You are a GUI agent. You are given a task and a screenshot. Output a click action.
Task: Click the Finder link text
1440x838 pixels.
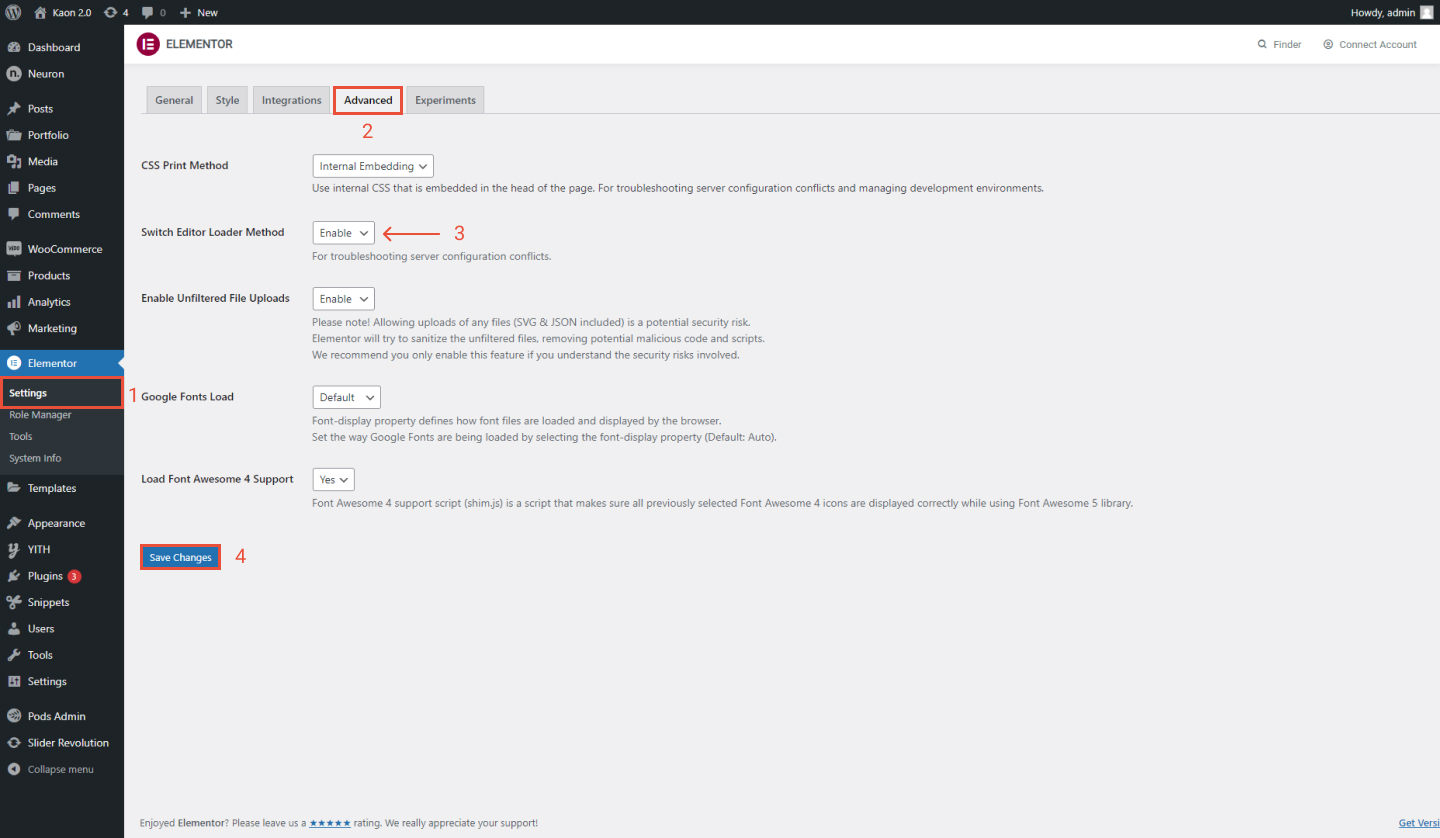pyautogui.click(x=1287, y=44)
